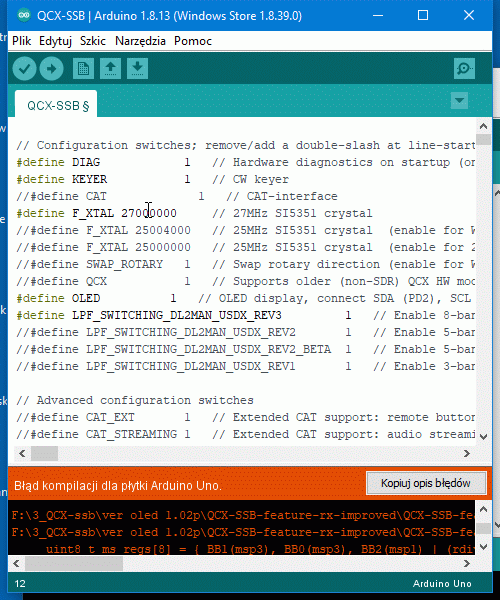Click console vertical scroll down arrow
Image resolution: width=500 pixels, height=600 pixels.
(x=483, y=547)
